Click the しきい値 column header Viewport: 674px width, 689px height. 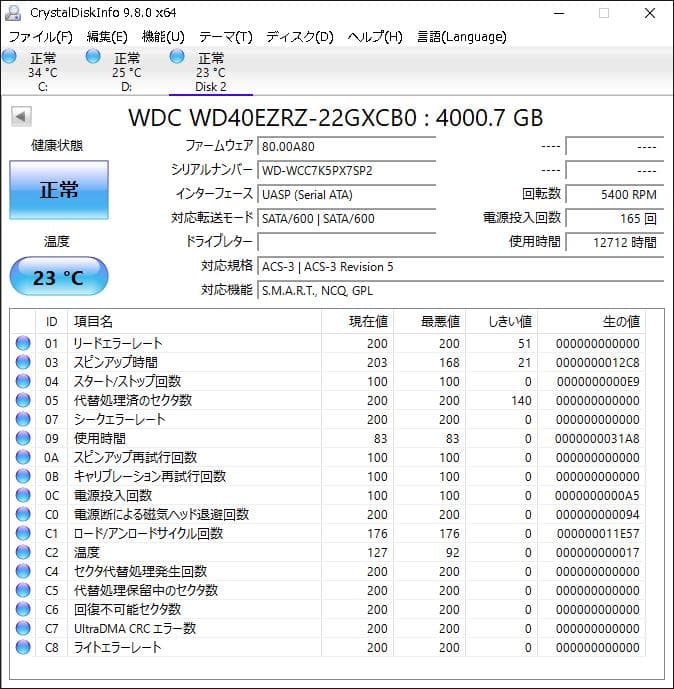[501, 322]
